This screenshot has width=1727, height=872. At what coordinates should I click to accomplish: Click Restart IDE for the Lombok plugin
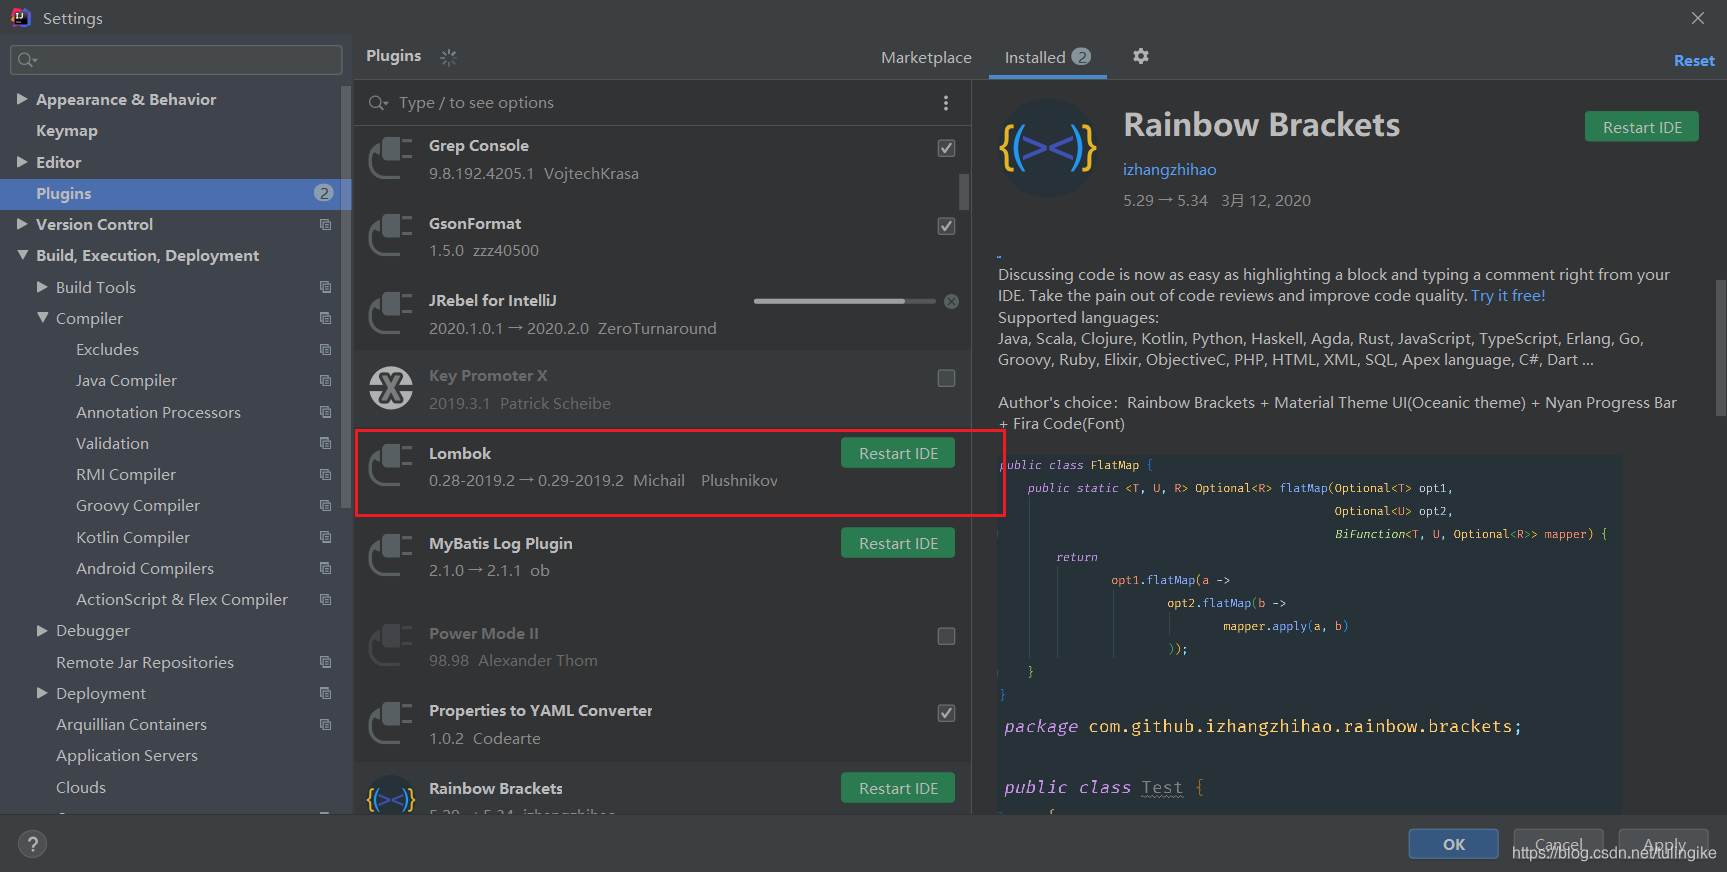[x=898, y=453]
